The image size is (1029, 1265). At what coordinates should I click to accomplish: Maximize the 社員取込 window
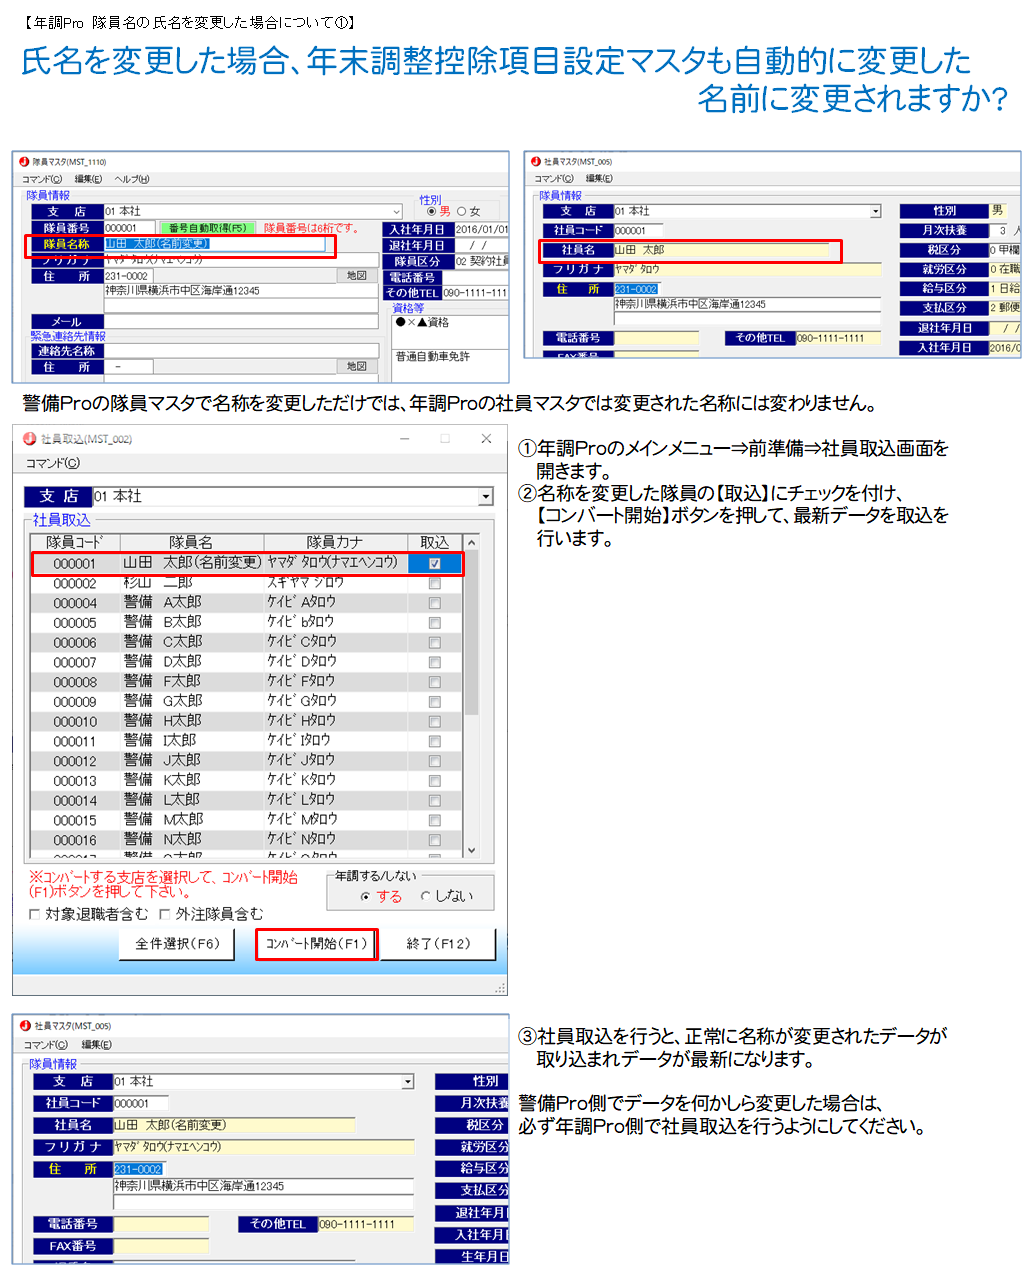click(x=445, y=439)
